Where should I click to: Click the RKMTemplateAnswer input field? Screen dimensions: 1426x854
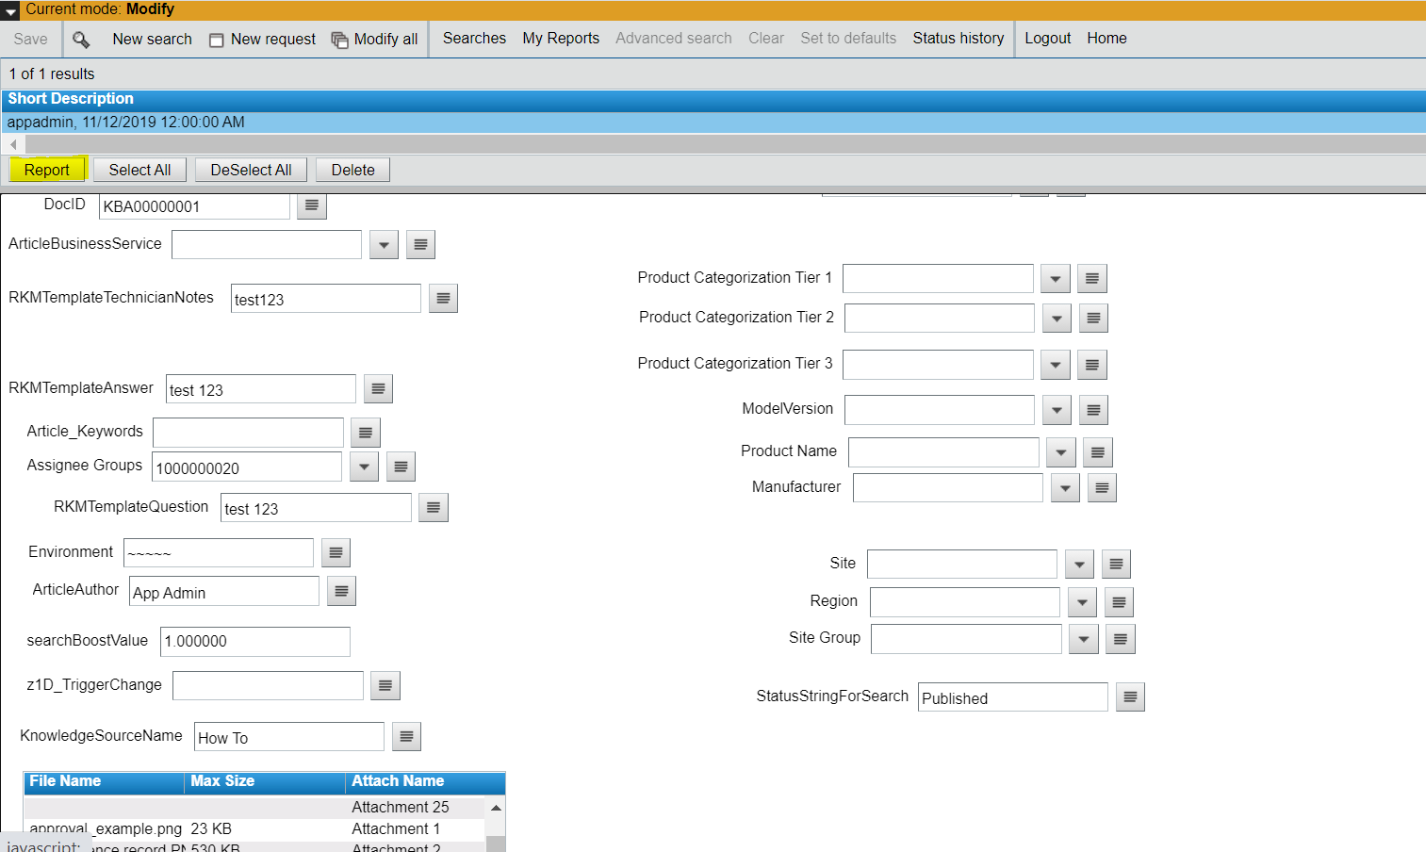pos(261,390)
